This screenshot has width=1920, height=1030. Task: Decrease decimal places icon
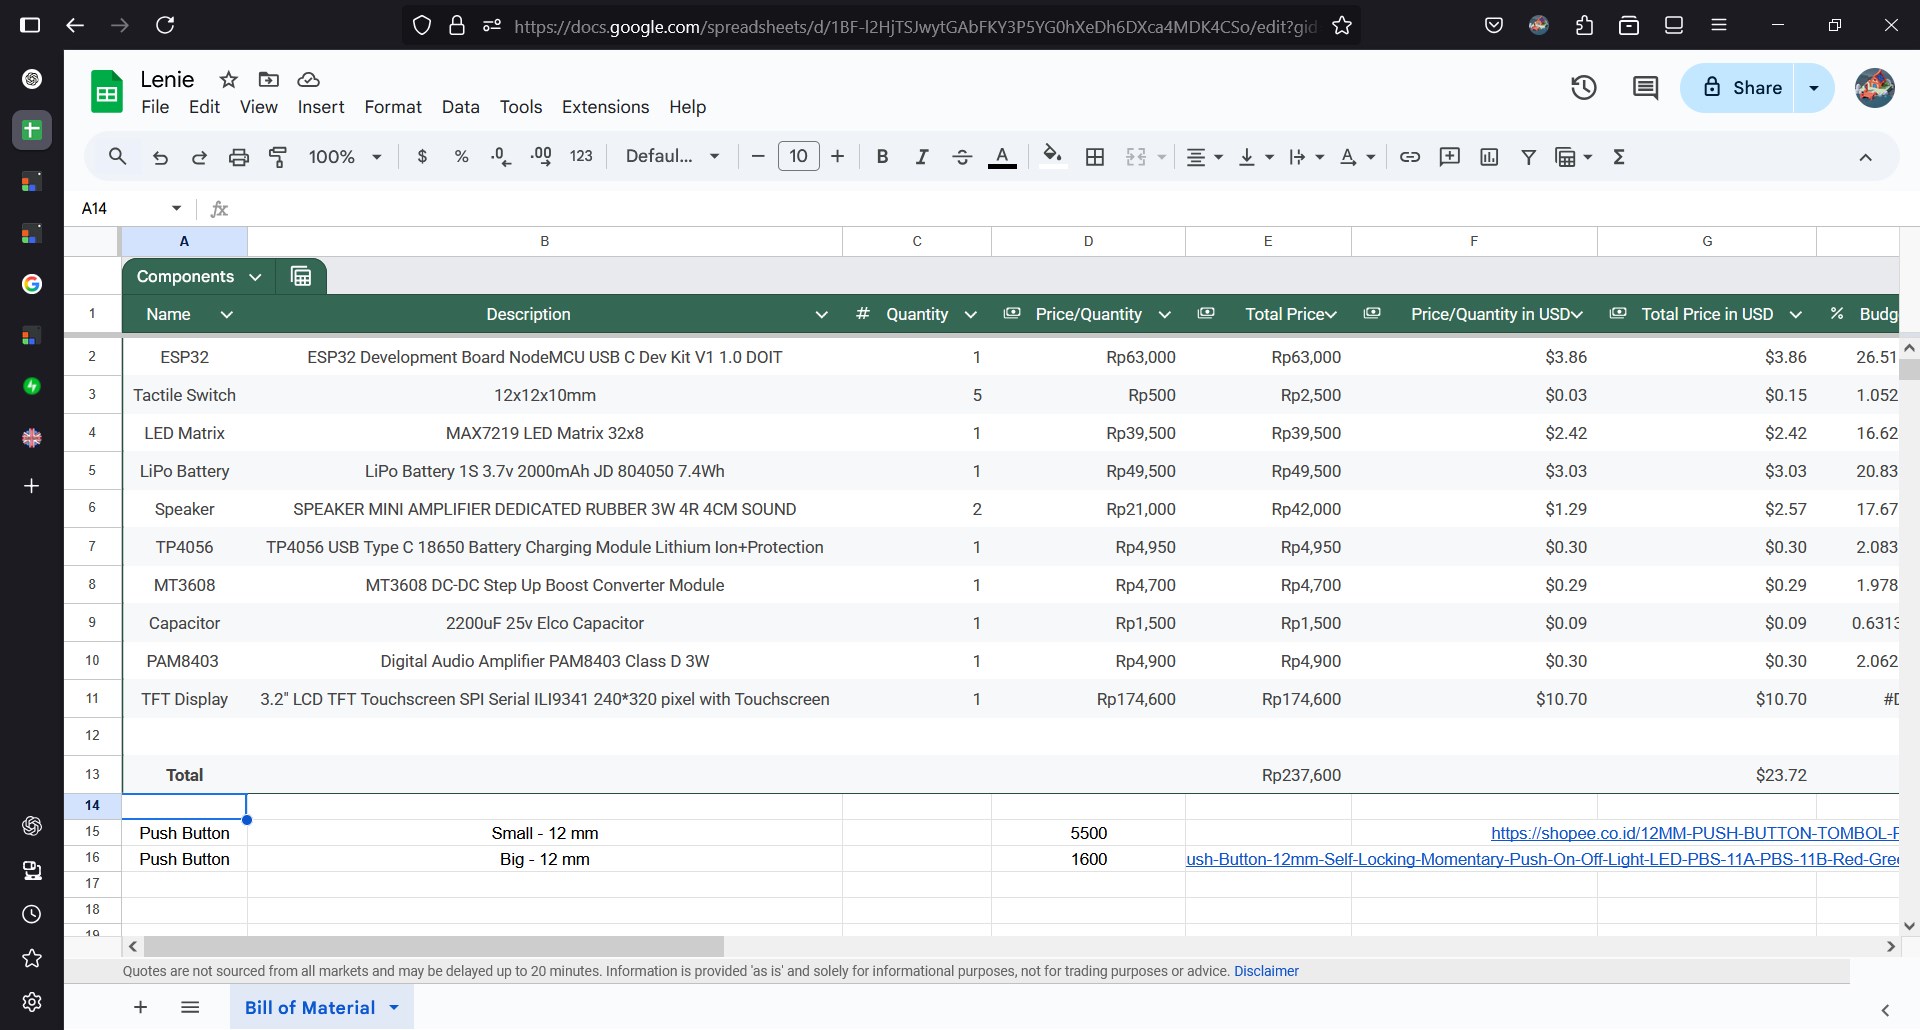point(501,157)
